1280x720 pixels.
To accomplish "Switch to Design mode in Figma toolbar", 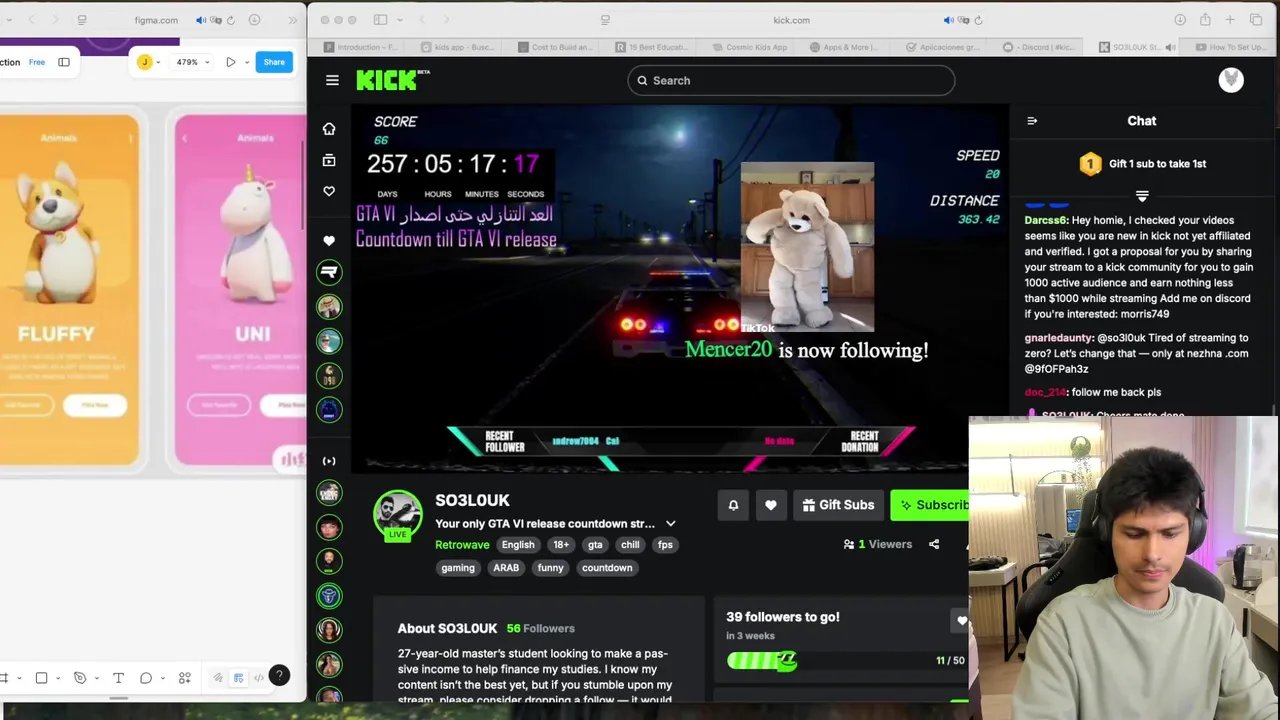I will tap(238, 678).
